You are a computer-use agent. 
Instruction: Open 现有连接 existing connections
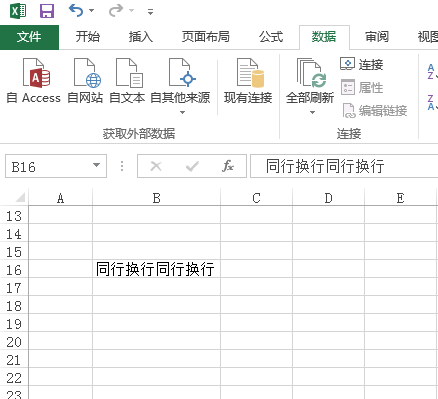(248, 81)
